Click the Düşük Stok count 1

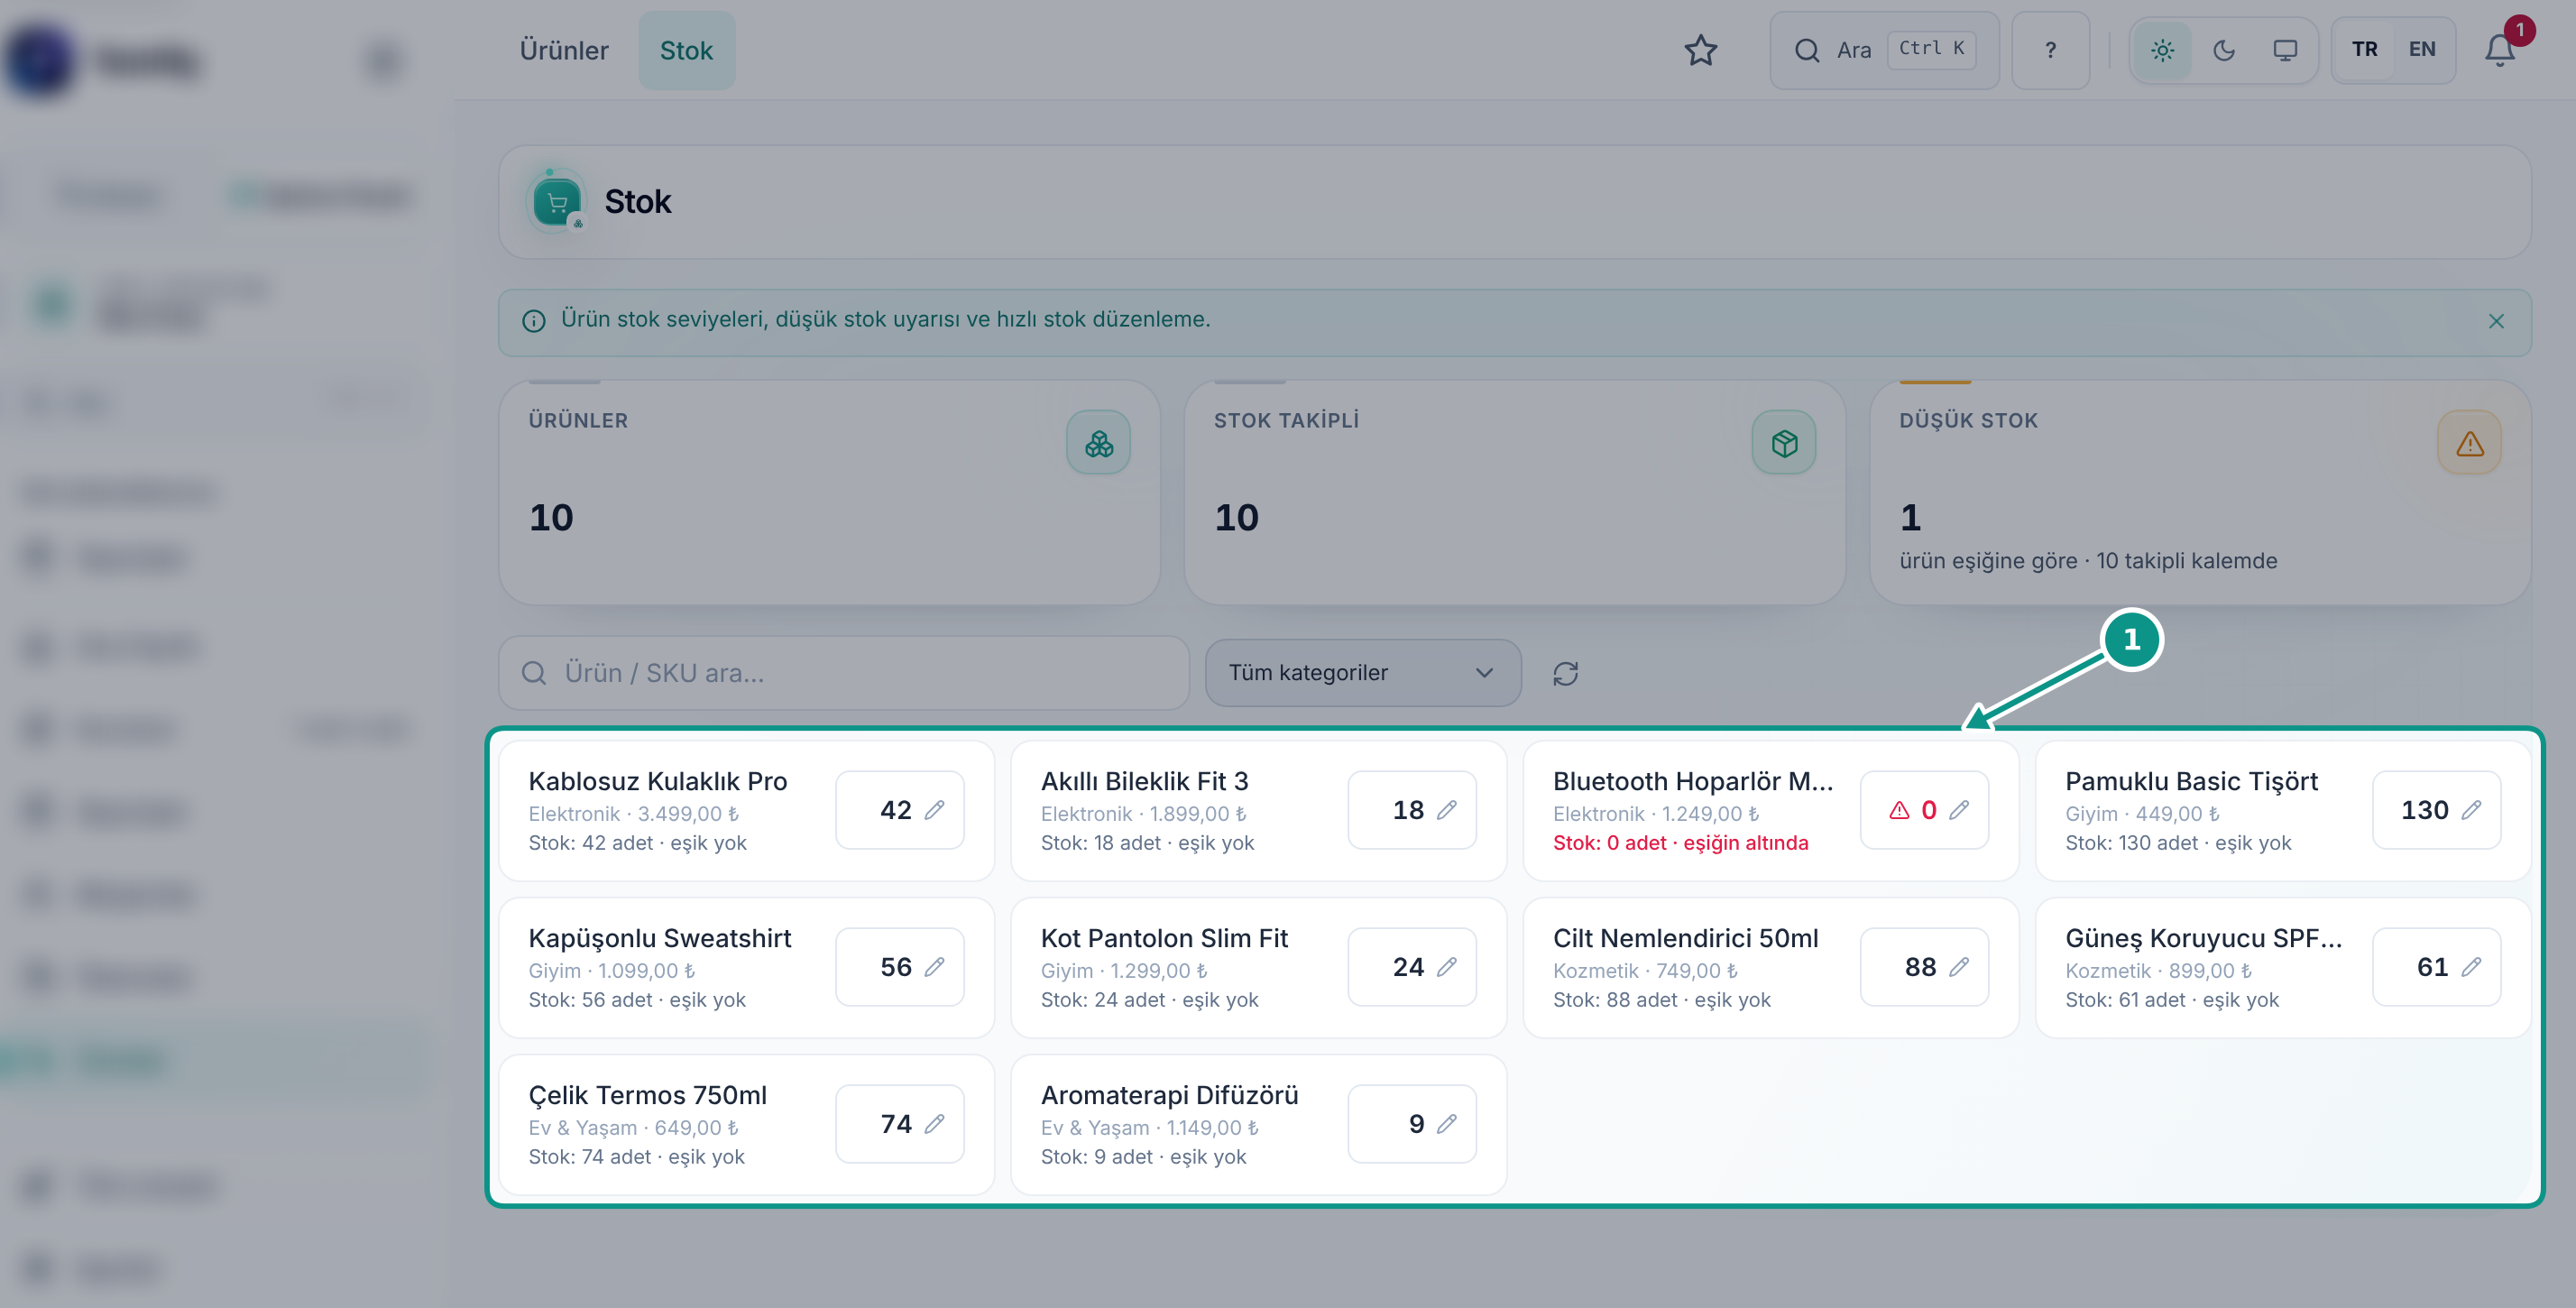point(1910,517)
